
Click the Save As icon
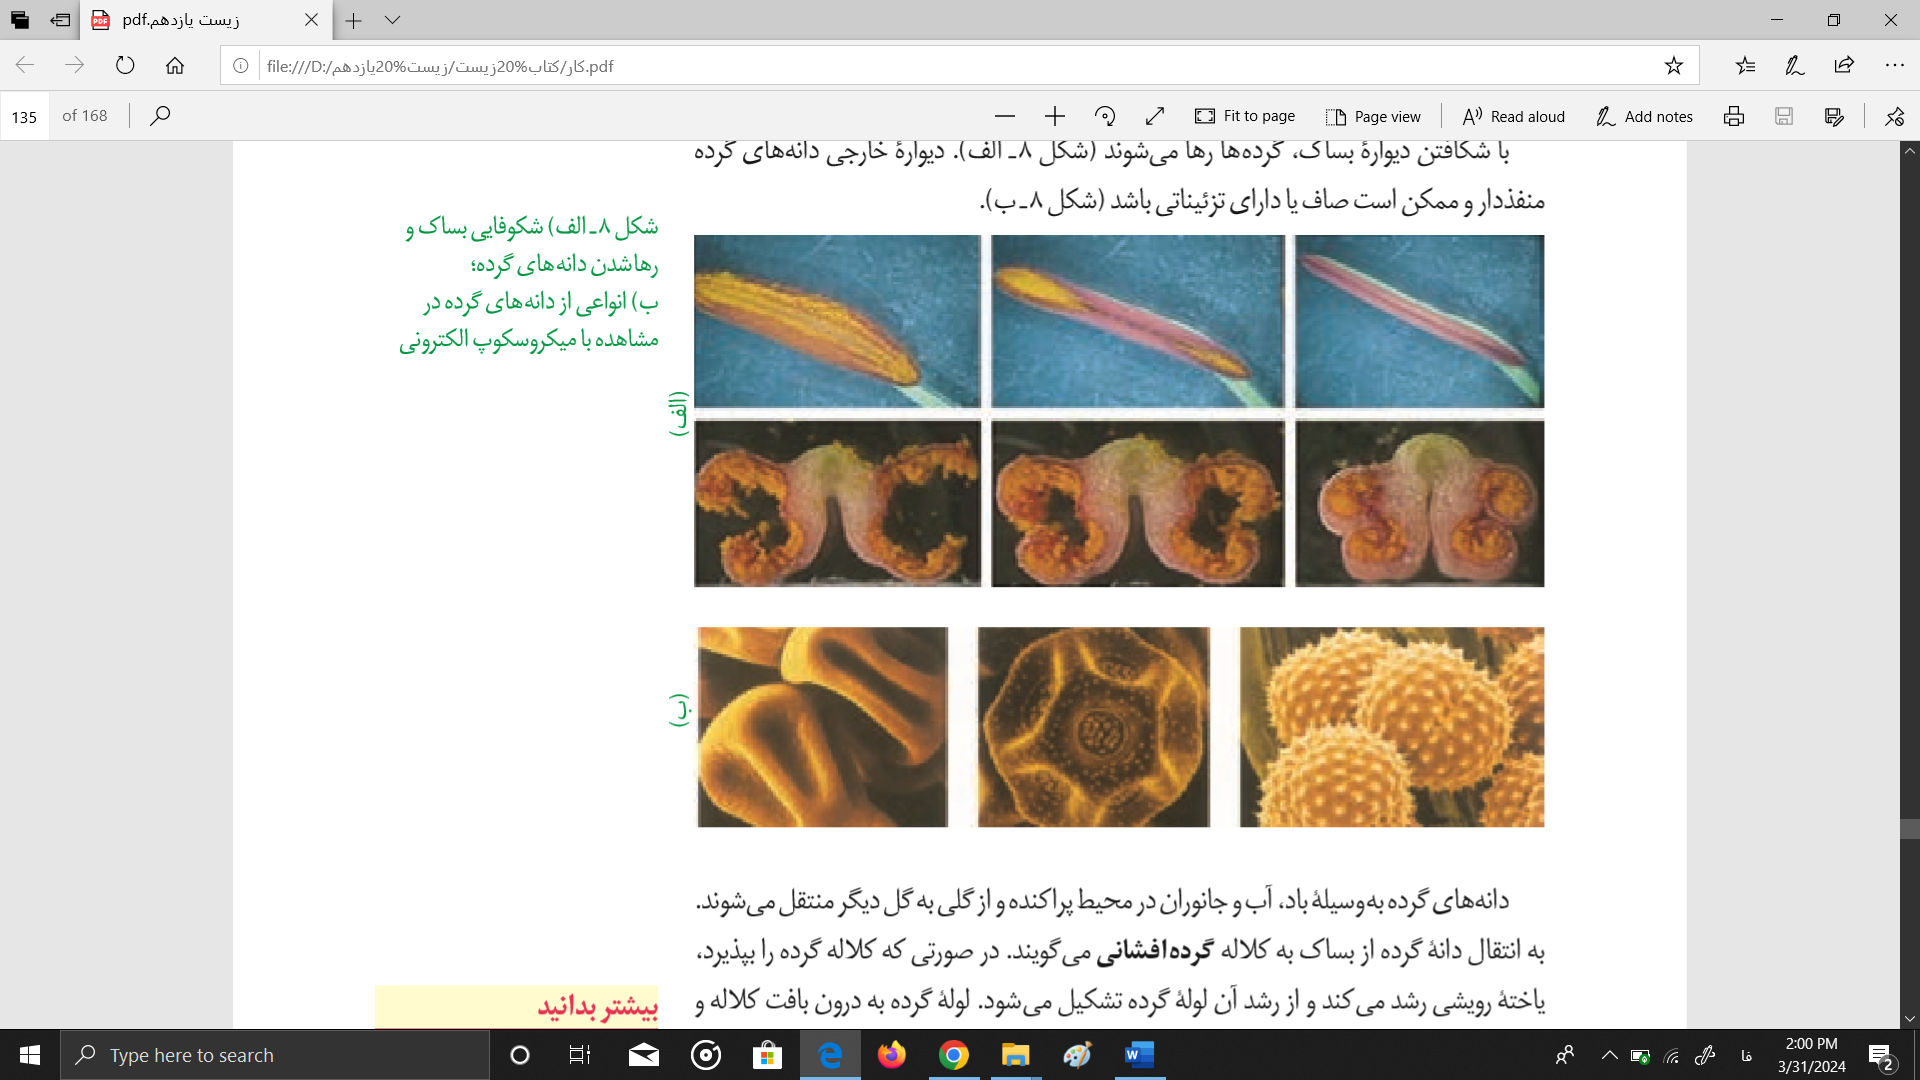pos(1834,116)
